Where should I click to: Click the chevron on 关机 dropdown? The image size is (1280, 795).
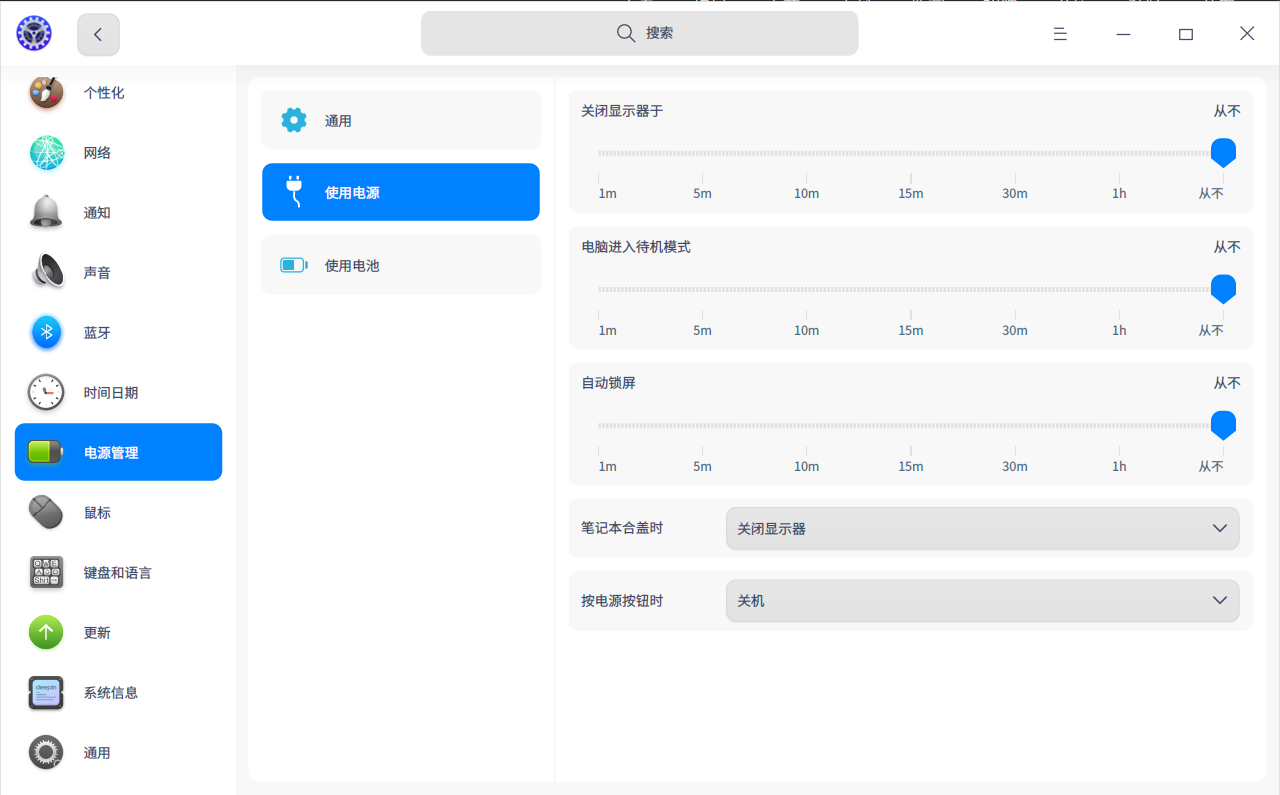[1219, 601]
